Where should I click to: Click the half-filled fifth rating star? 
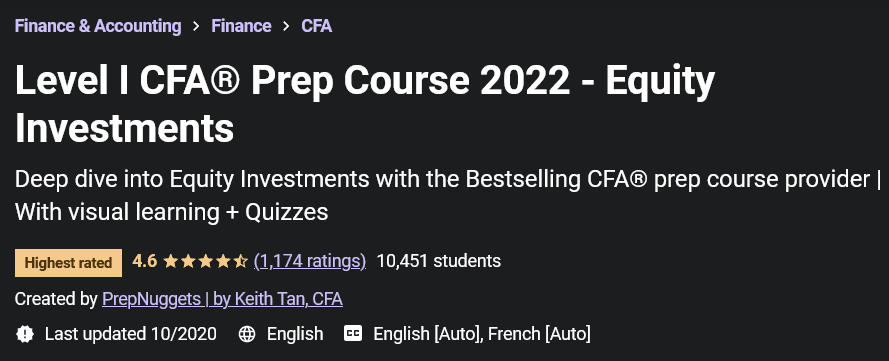240,261
